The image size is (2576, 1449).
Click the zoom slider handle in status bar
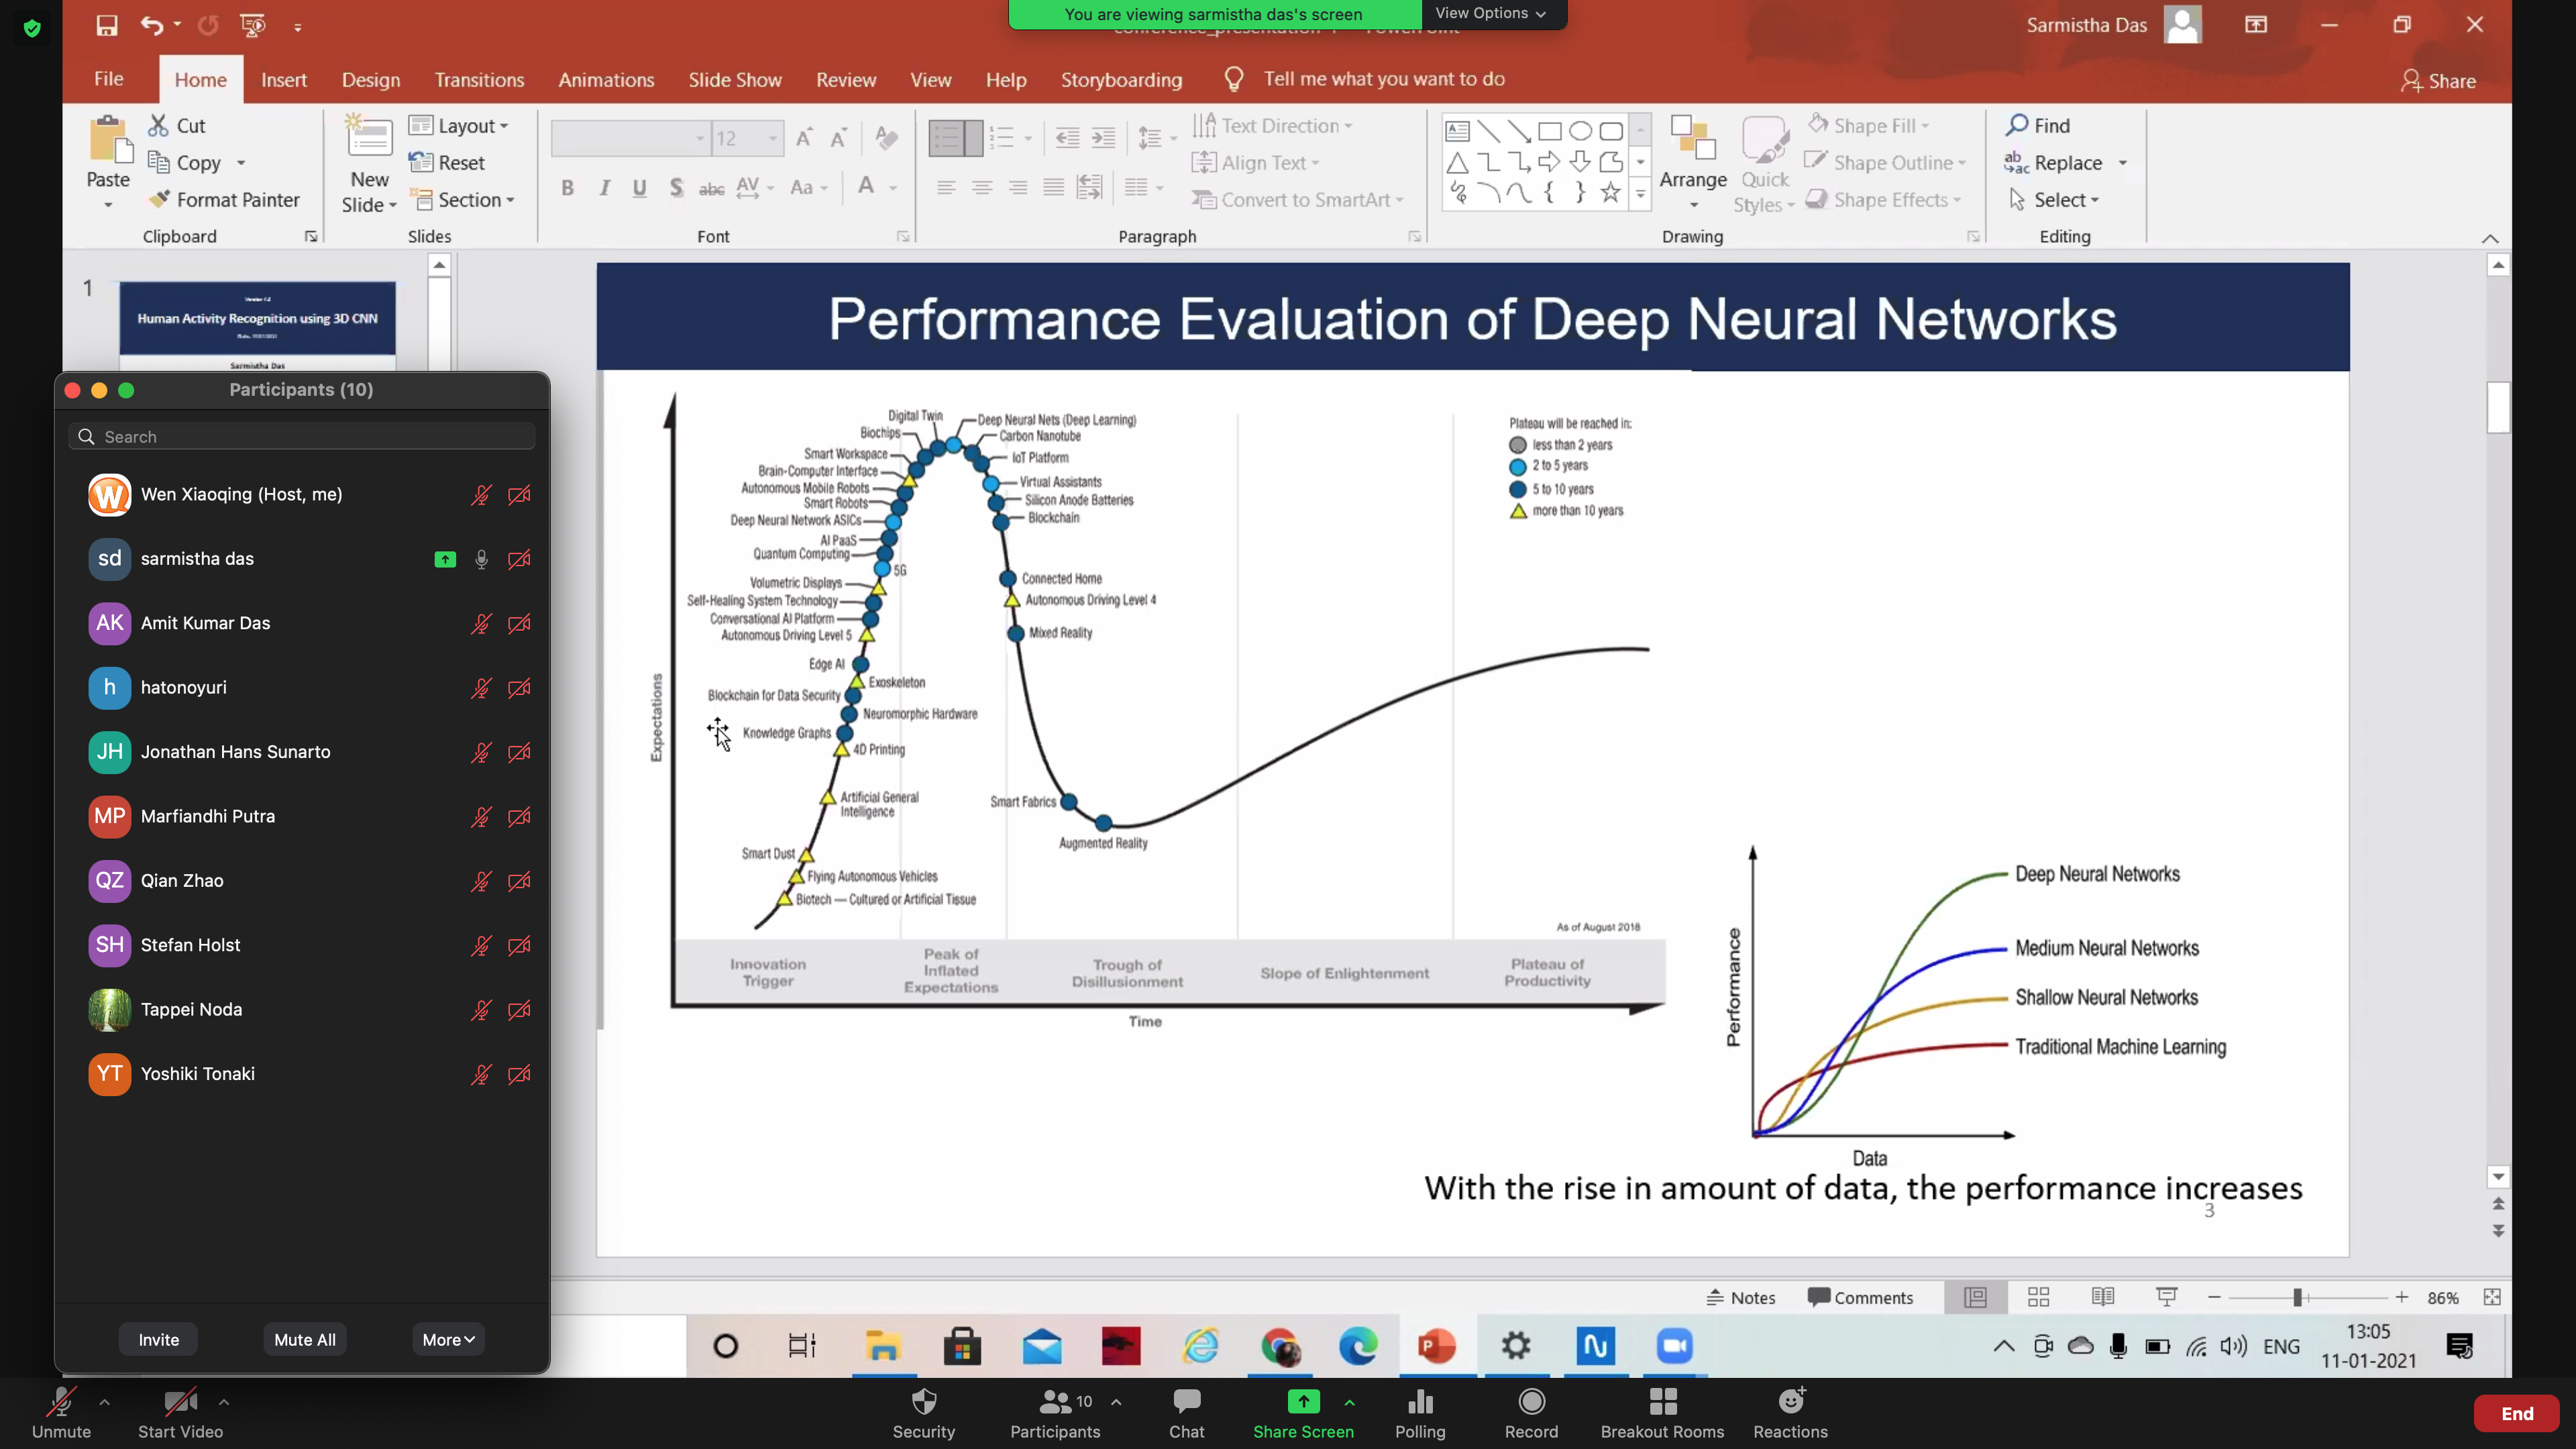pyautogui.click(x=2297, y=1297)
